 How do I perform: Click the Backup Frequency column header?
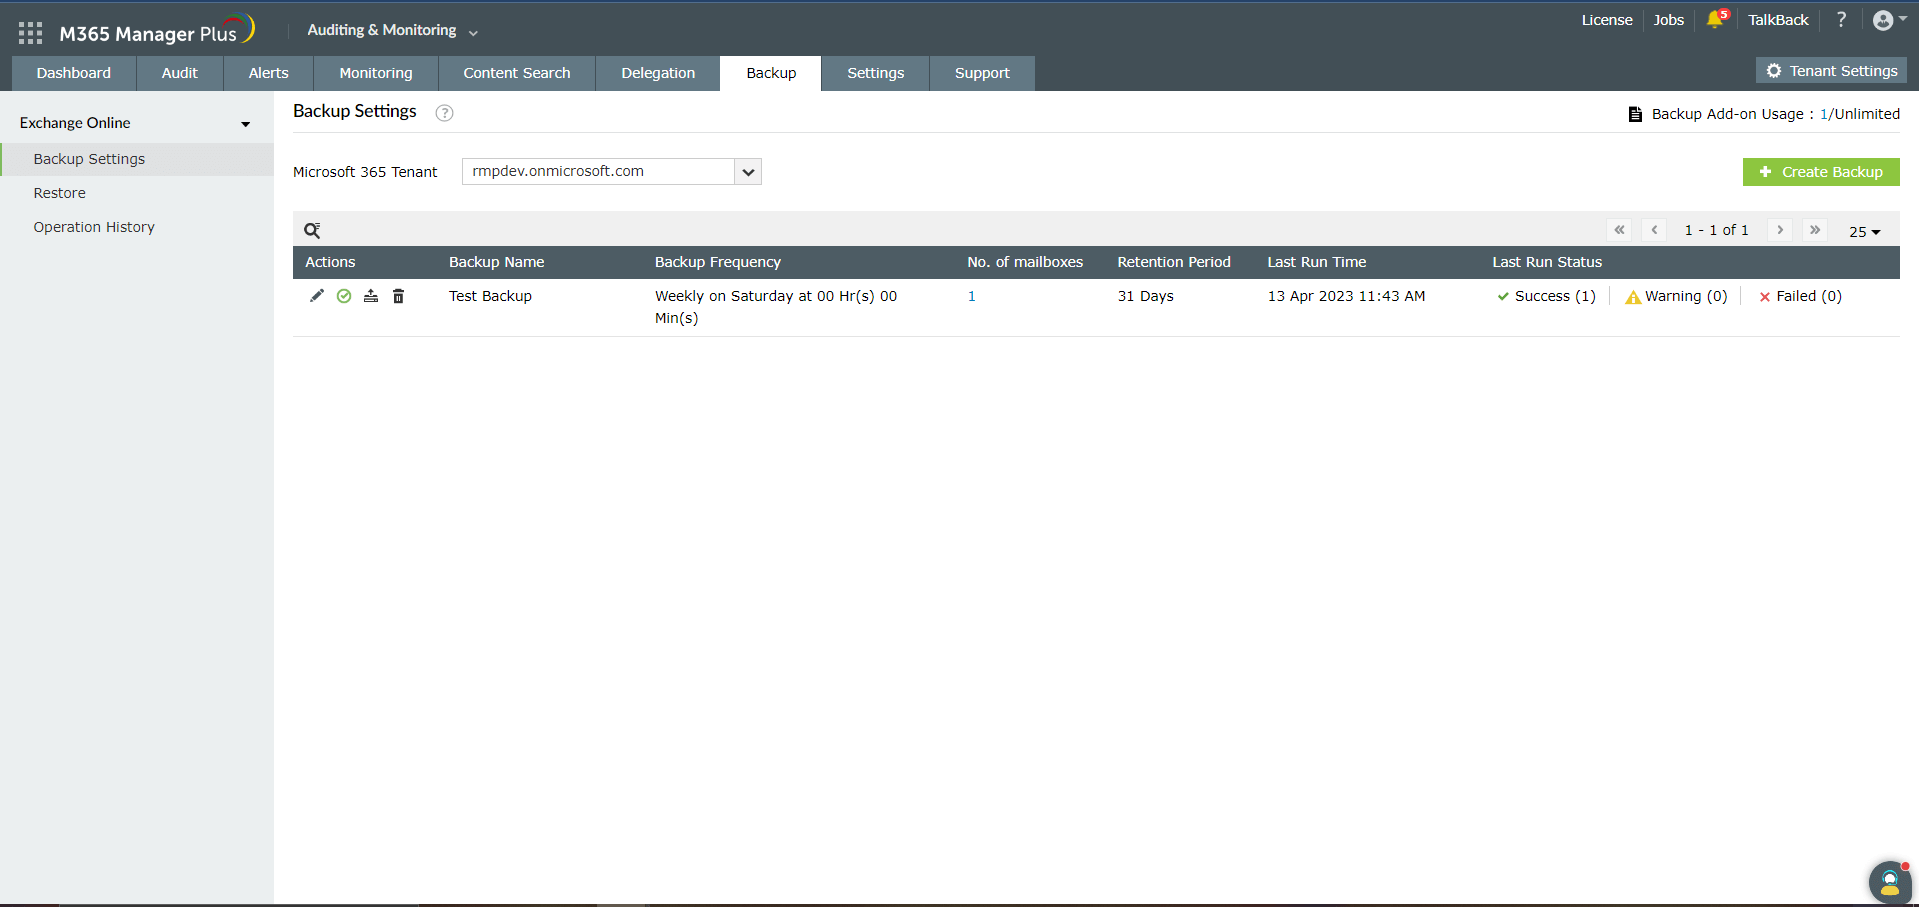718,262
